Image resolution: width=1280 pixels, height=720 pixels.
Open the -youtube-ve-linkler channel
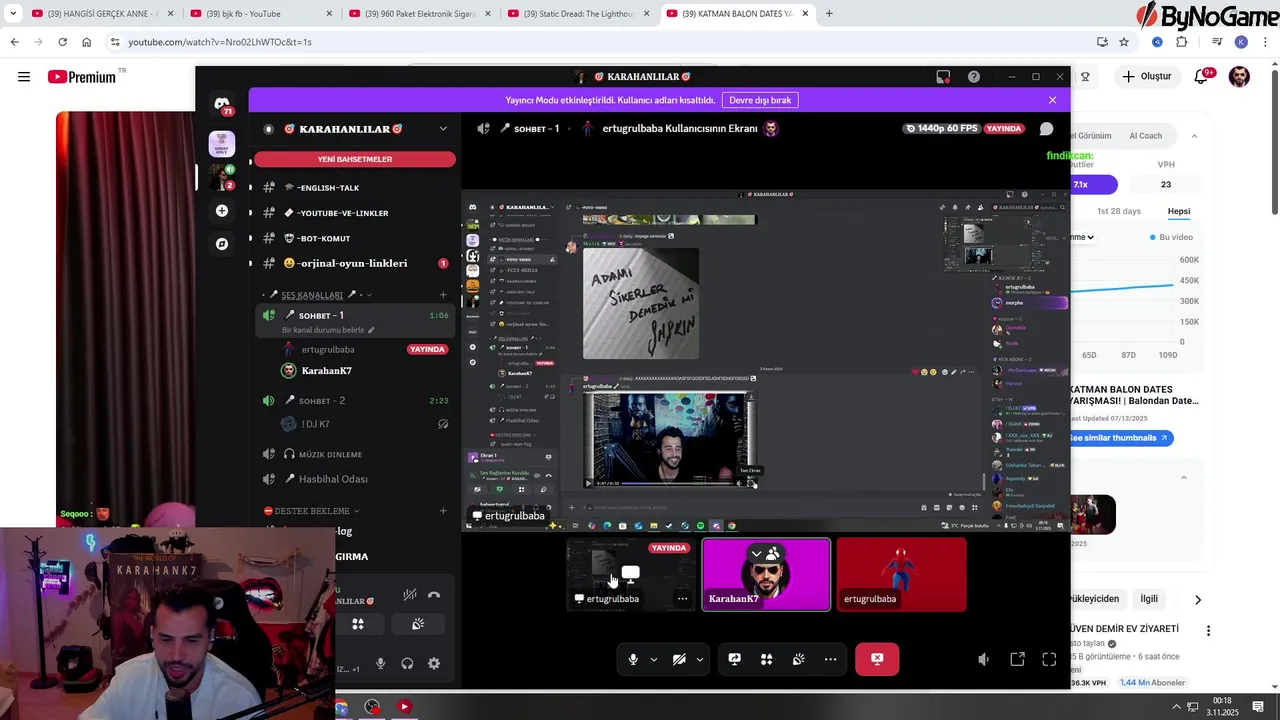click(353, 213)
